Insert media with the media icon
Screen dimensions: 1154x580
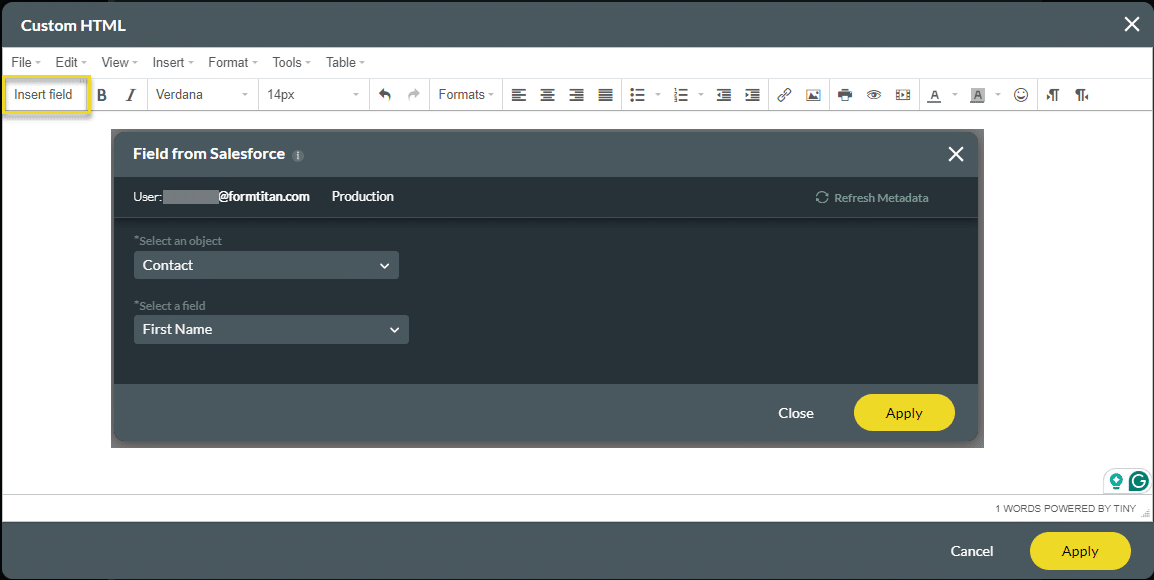pyautogui.click(x=903, y=94)
